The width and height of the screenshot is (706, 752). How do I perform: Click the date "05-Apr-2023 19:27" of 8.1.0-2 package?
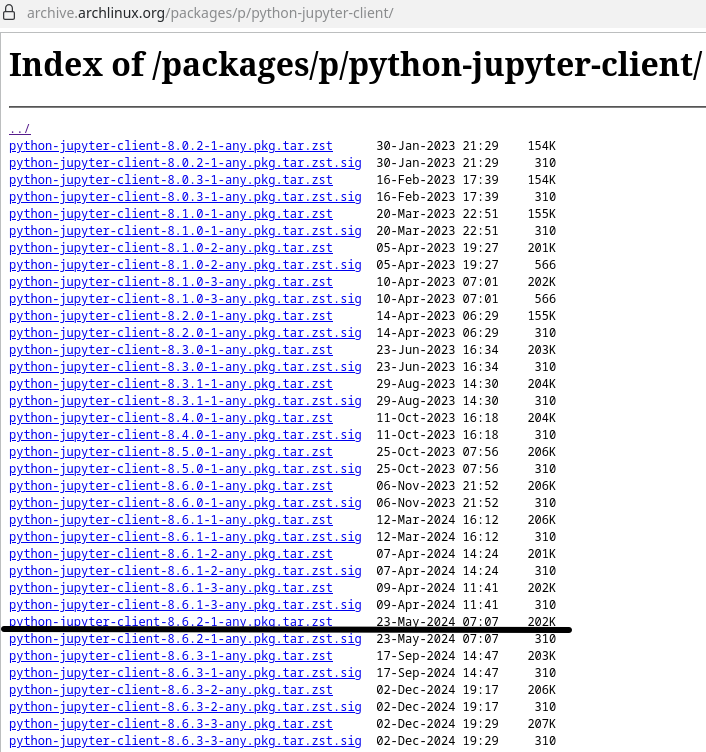pyautogui.click(x=437, y=248)
